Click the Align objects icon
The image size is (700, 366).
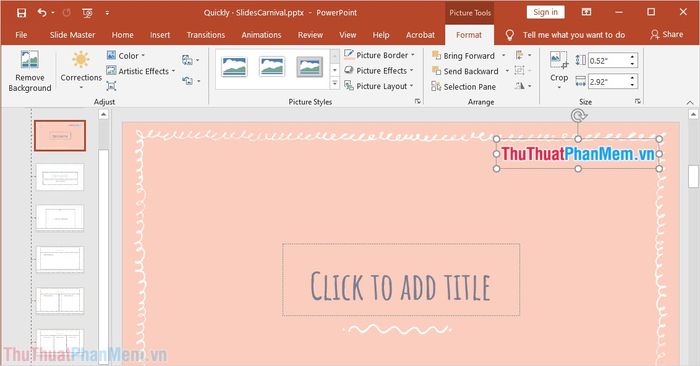click(519, 55)
